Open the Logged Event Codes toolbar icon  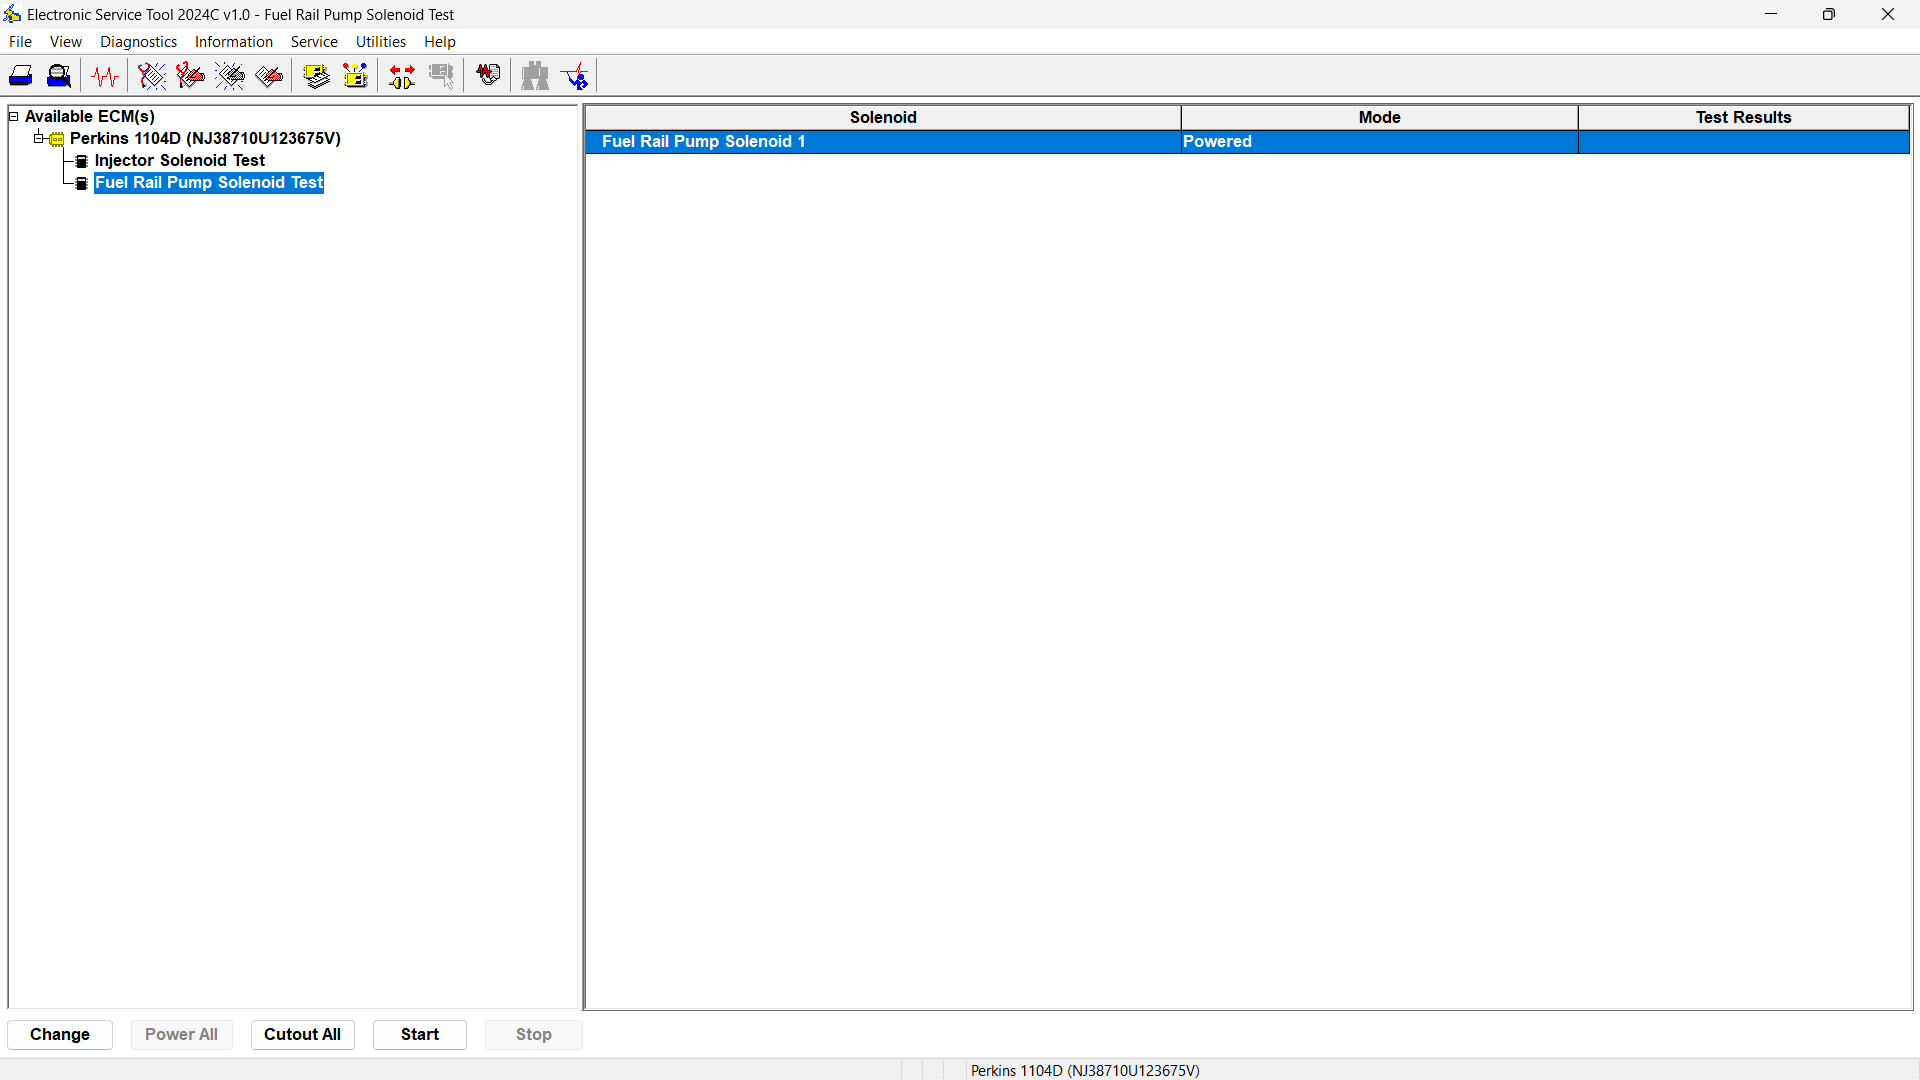point(270,76)
